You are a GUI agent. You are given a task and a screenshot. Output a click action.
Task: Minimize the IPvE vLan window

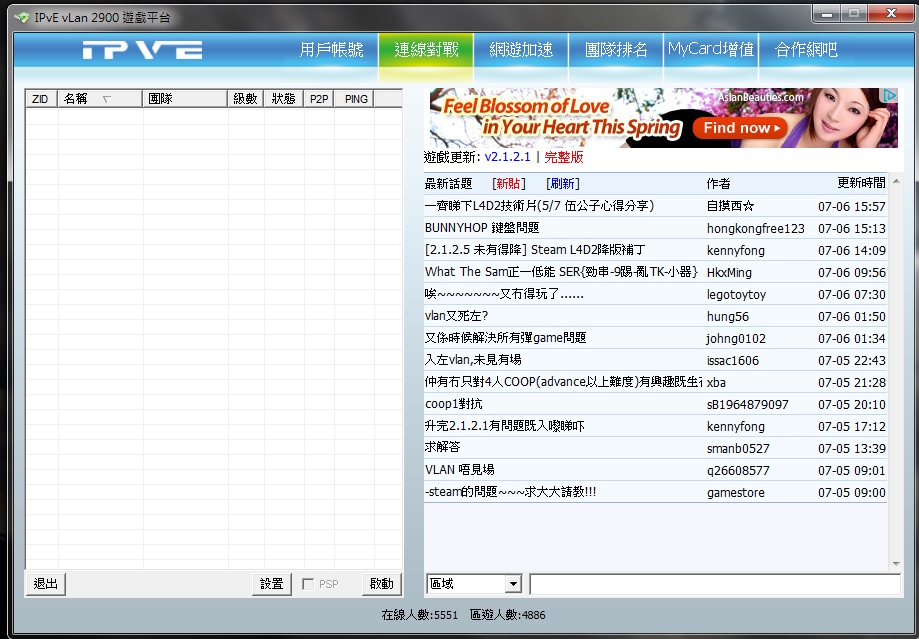click(x=824, y=14)
